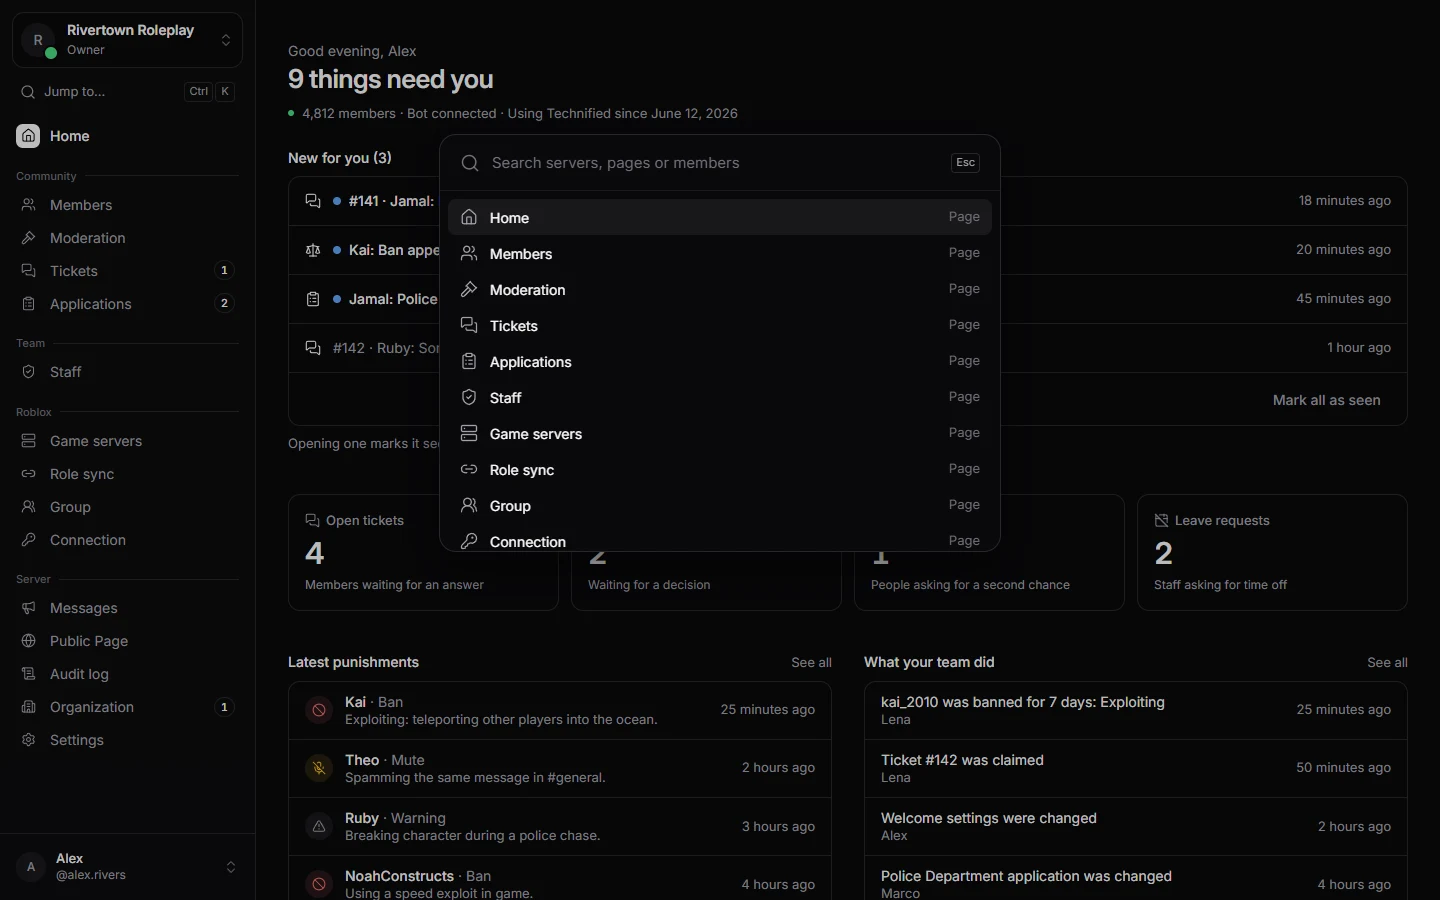This screenshot has height=900, width=1440.
Task: Click the Members icon in the sidebar
Action: point(29,205)
